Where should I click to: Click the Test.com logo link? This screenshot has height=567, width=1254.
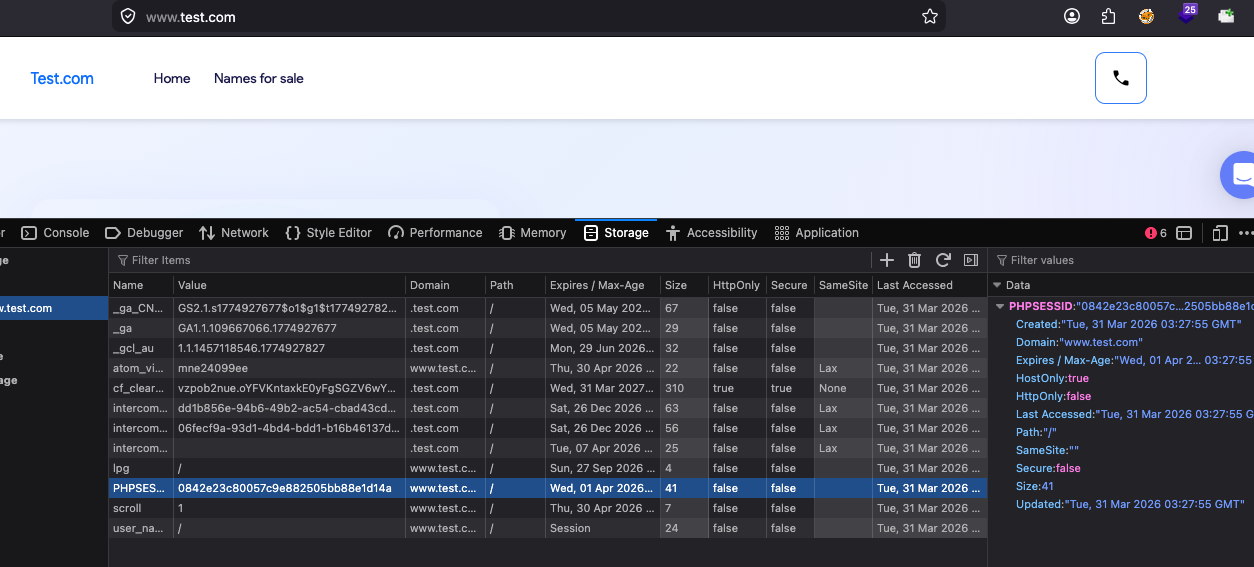point(62,78)
